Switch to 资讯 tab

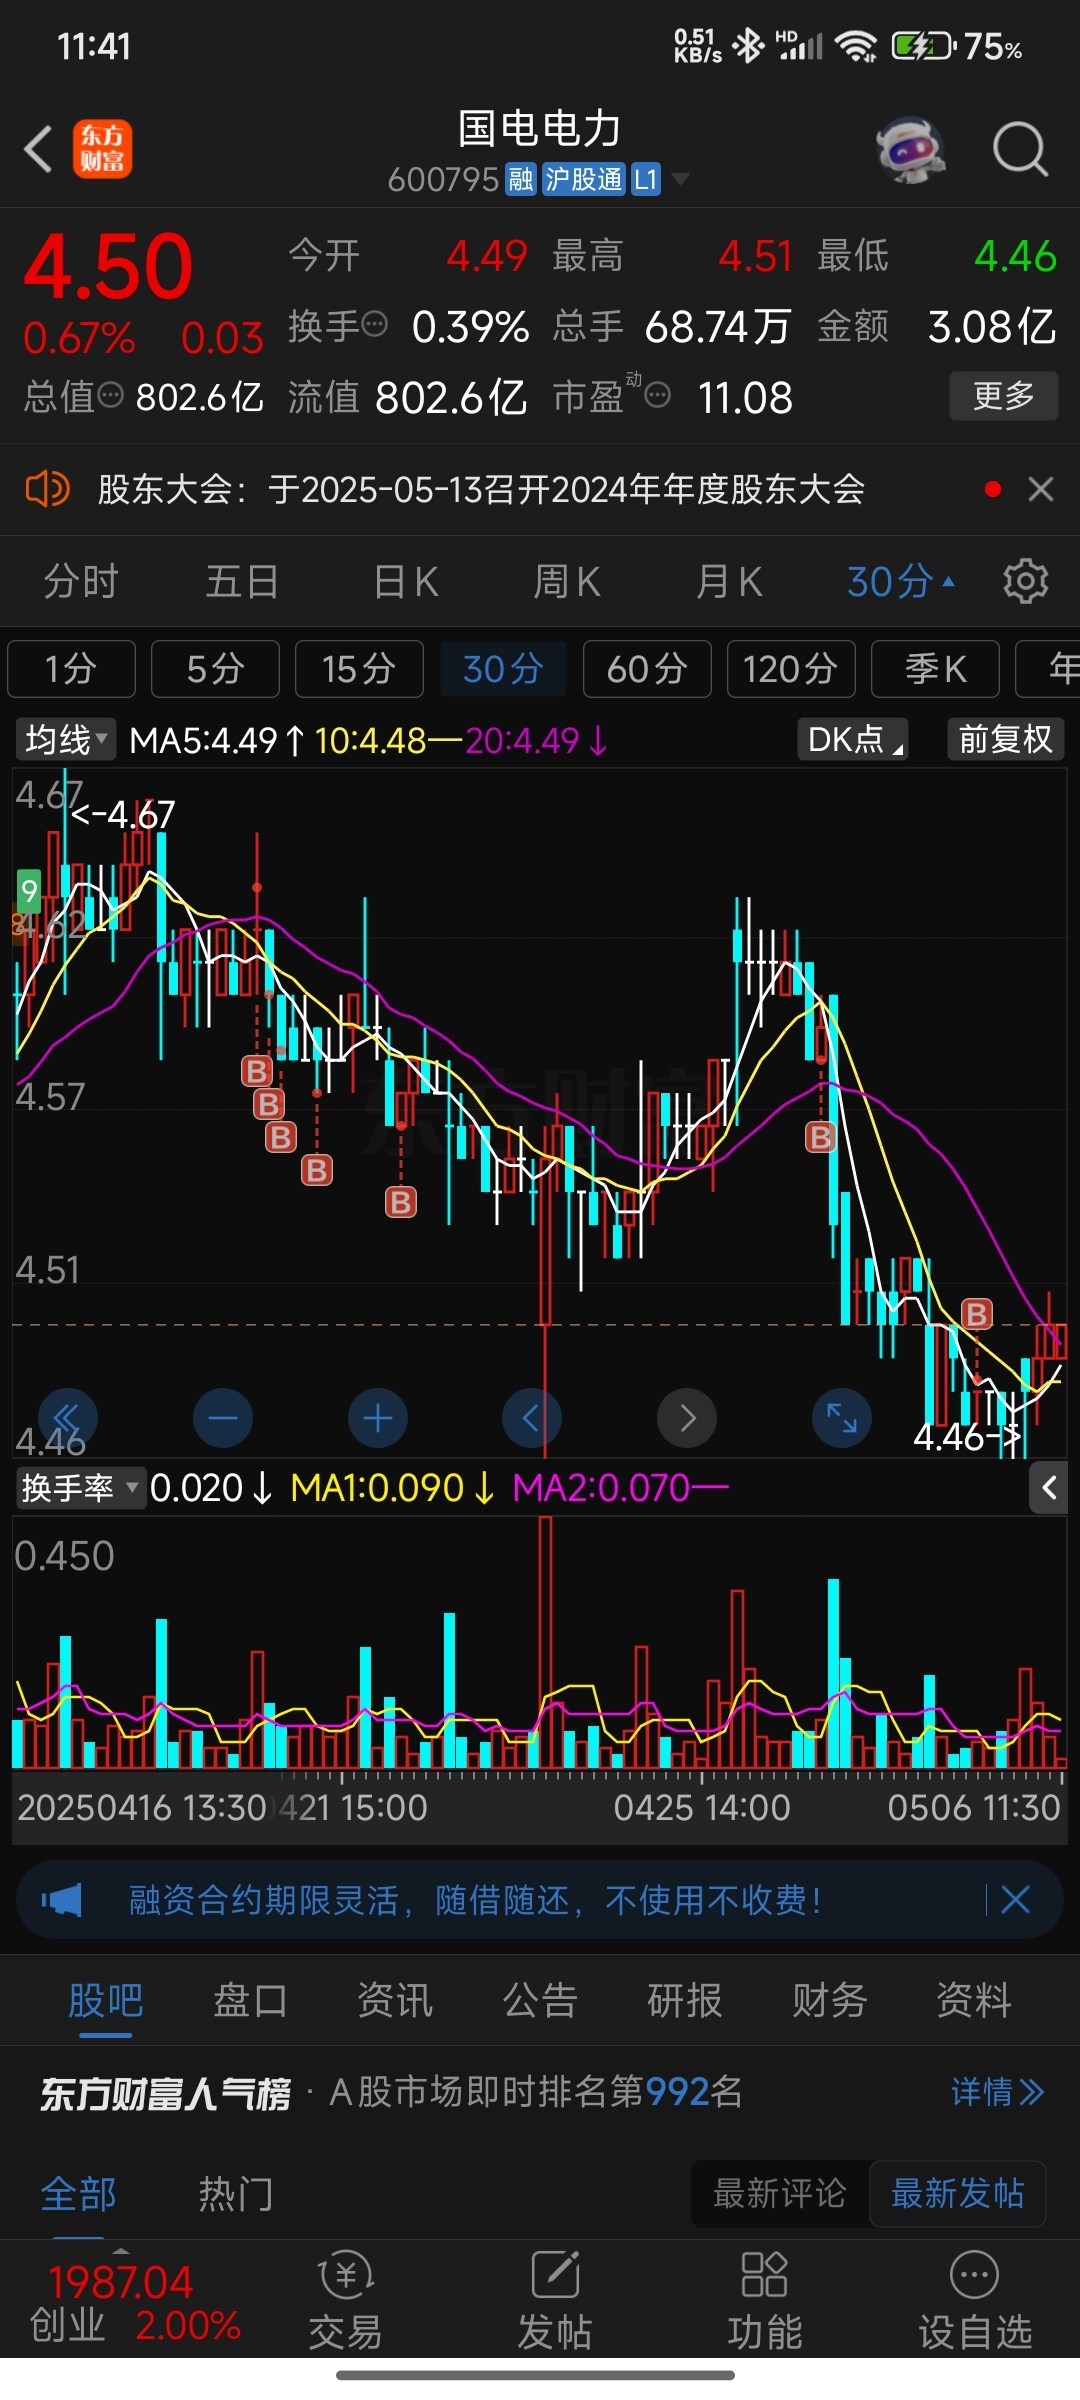coord(395,2001)
